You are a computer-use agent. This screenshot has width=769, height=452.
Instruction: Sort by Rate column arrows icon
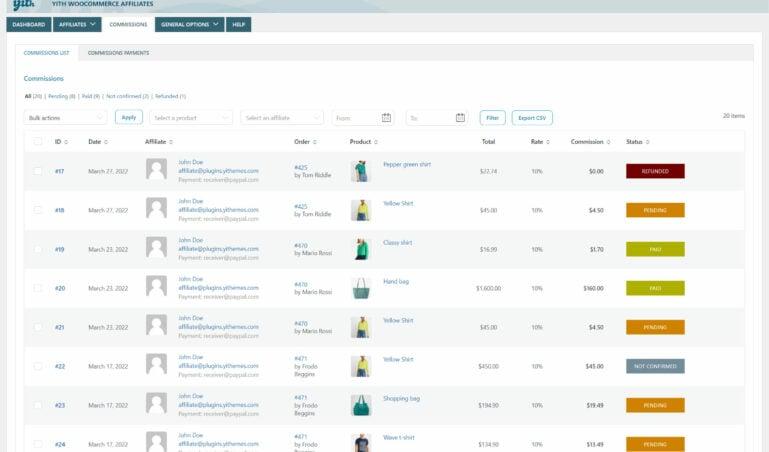tap(548, 142)
